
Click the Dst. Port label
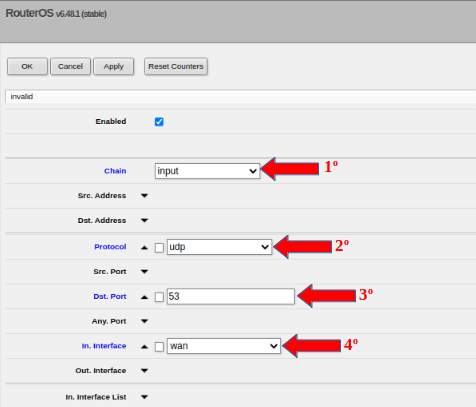110,296
